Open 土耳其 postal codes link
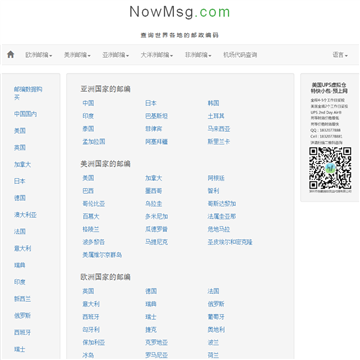This screenshot has width=360, height=360. pyautogui.click(x=216, y=116)
